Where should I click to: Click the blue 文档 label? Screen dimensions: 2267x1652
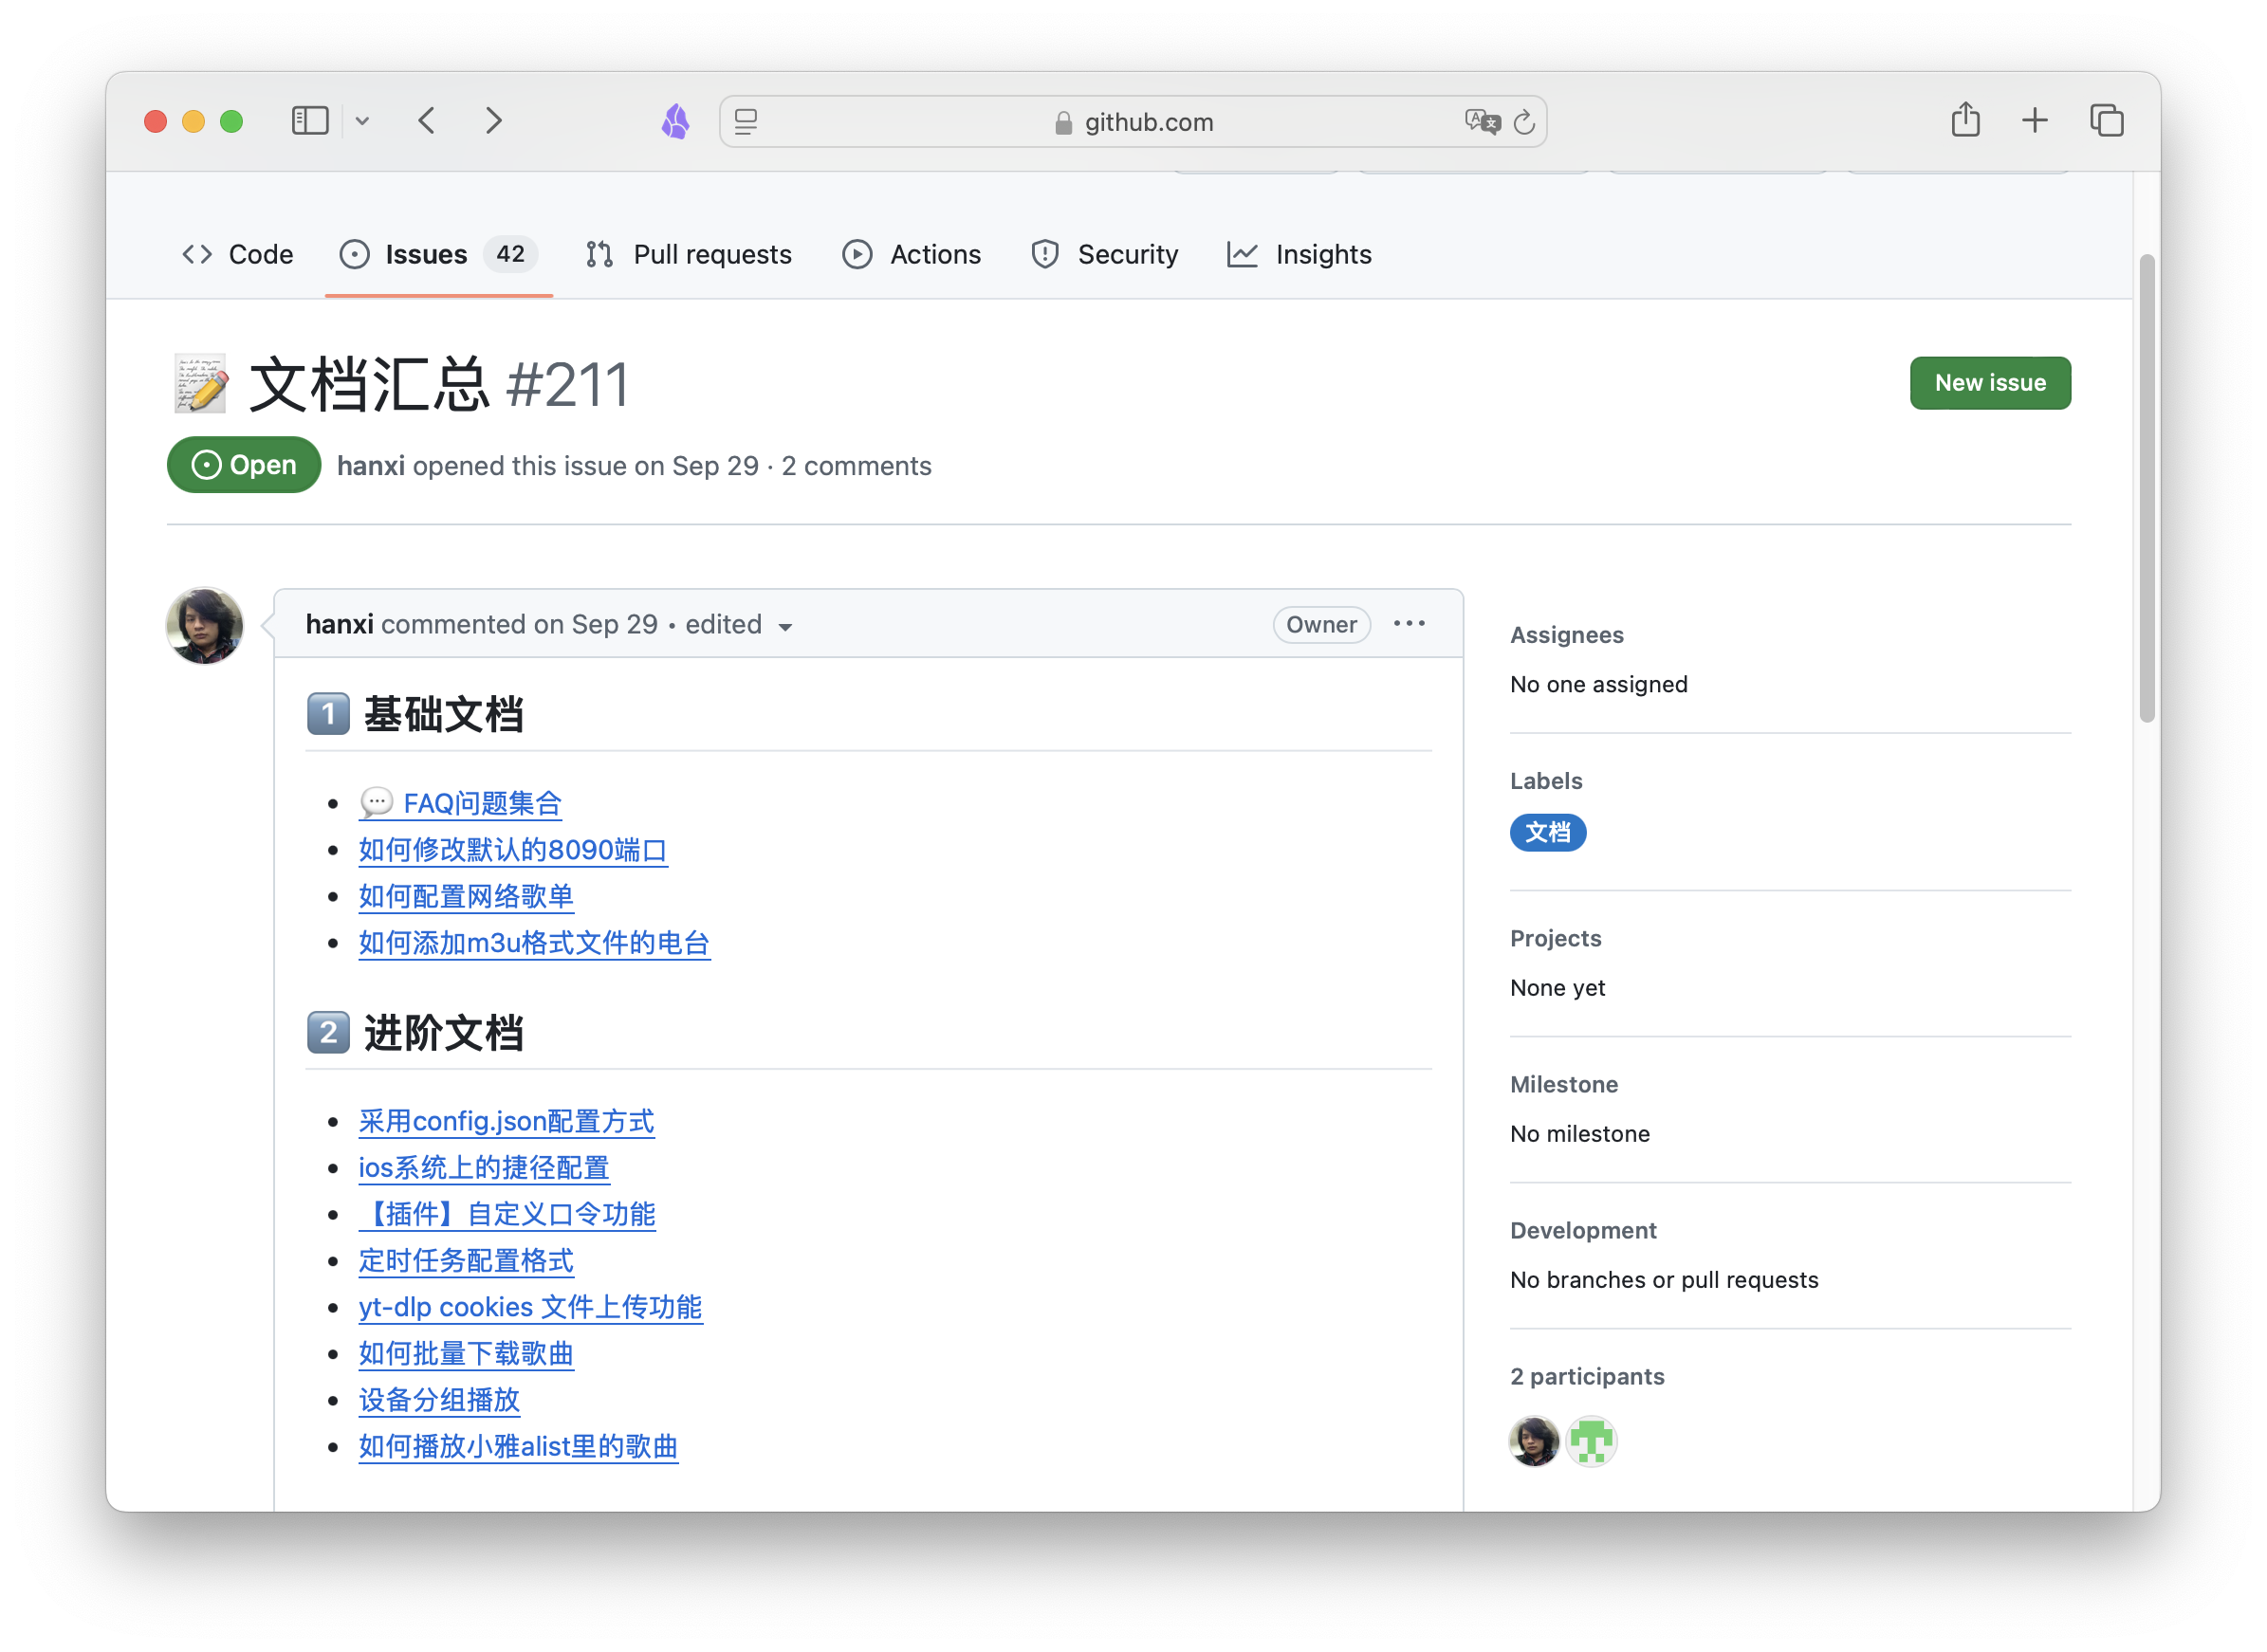1547,832
